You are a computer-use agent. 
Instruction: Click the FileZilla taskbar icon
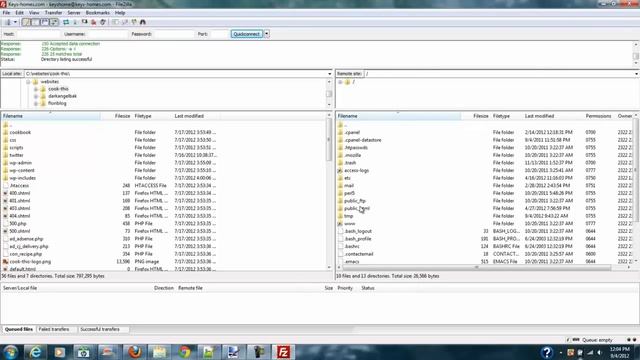pos(283,352)
